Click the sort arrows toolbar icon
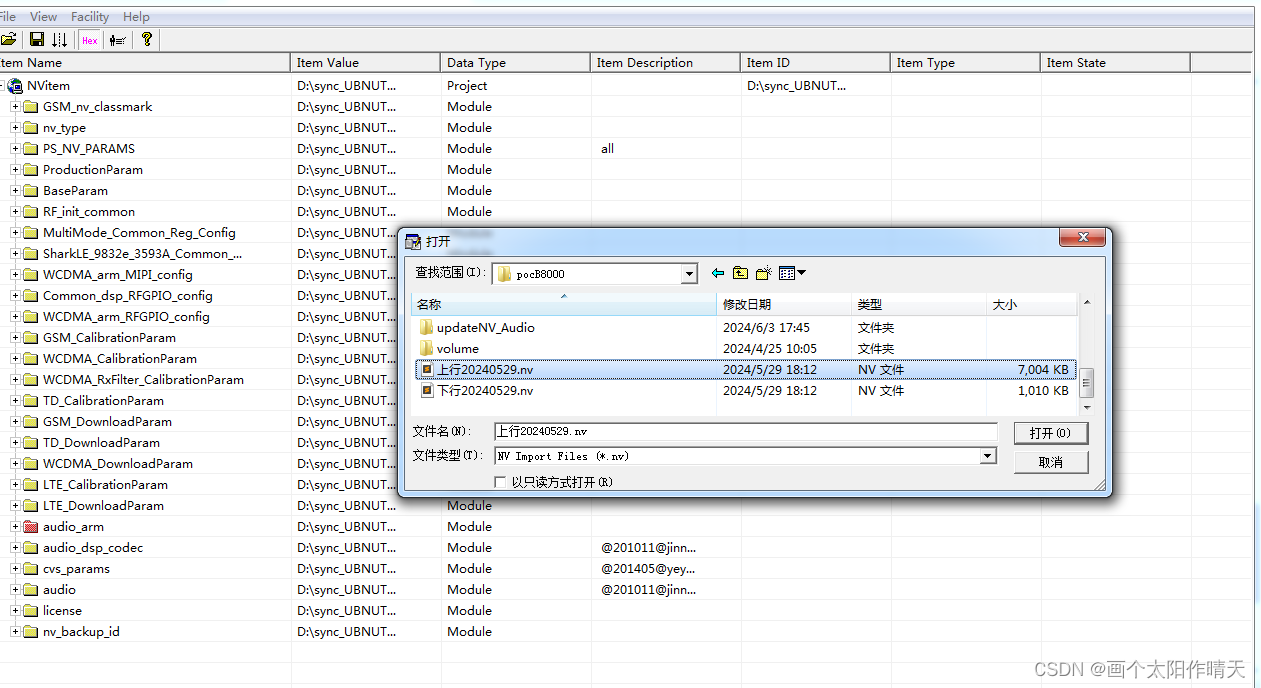Screen dimensions: 1261x688 61,39
